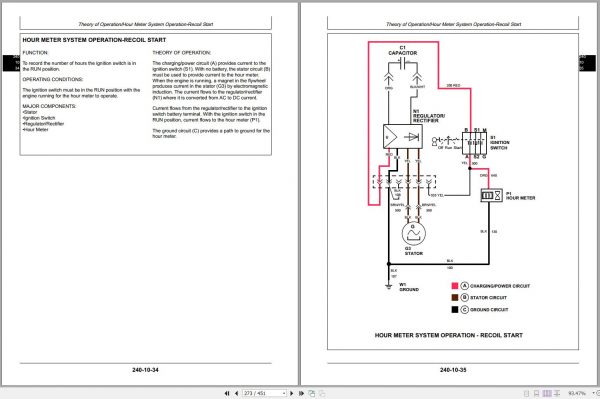Click the OPERATING CONDITIONS heading

(x=53, y=80)
